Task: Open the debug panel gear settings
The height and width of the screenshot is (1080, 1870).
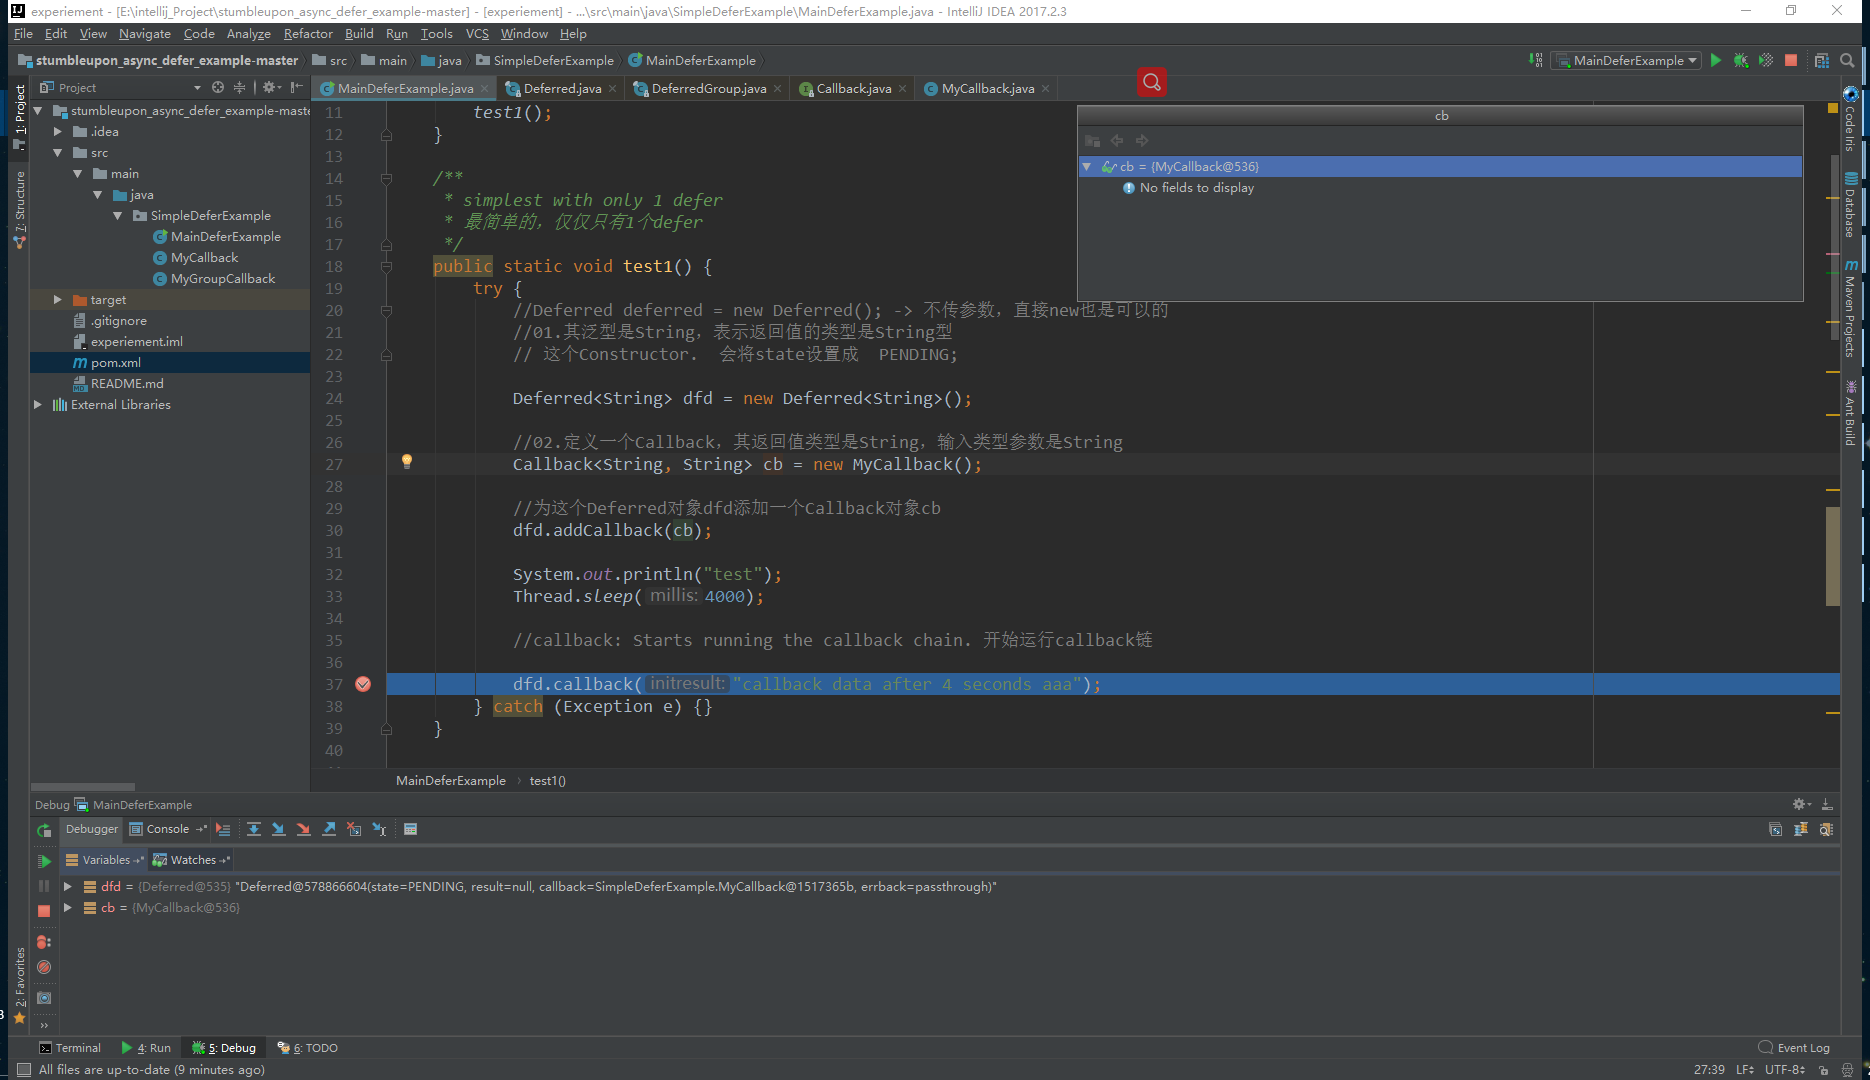Action: point(1801,804)
